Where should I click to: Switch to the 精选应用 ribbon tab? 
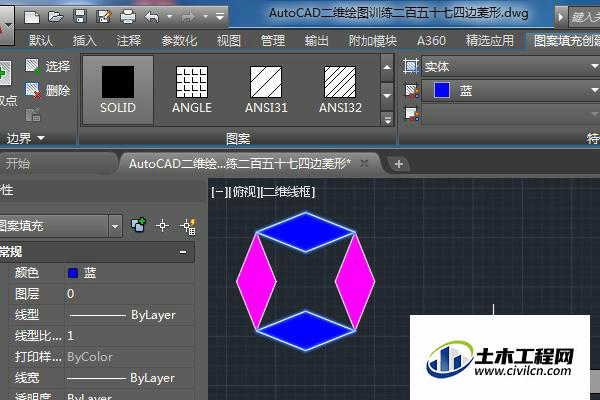point(490,41)
